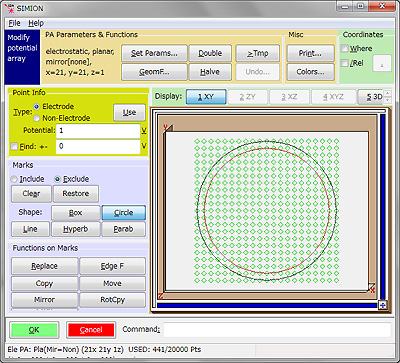Click the Halve button

click(x=210, y=72)
